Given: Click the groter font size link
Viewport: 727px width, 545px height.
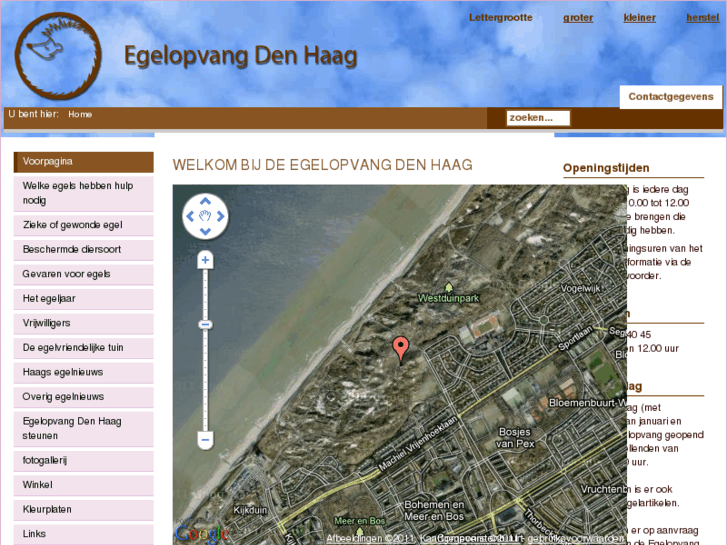Looking at the screenshot, I should [578, 18].
